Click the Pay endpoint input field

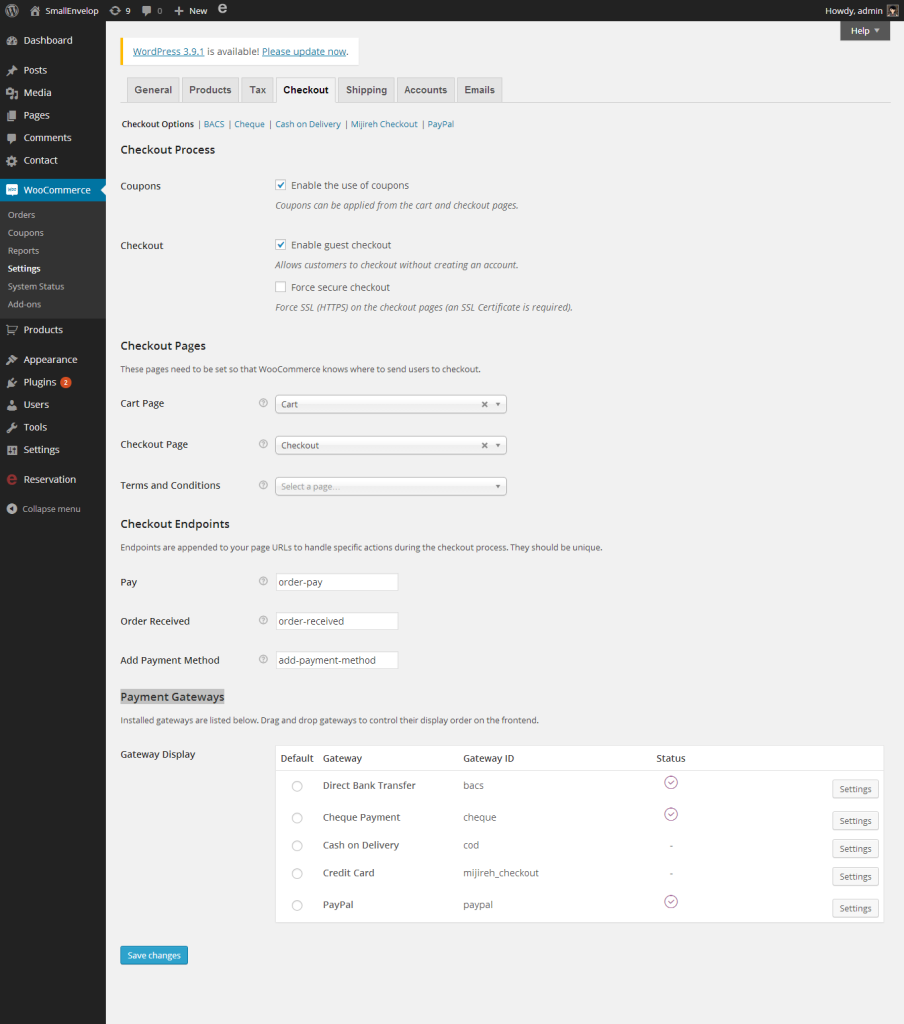tap(336, 582)
